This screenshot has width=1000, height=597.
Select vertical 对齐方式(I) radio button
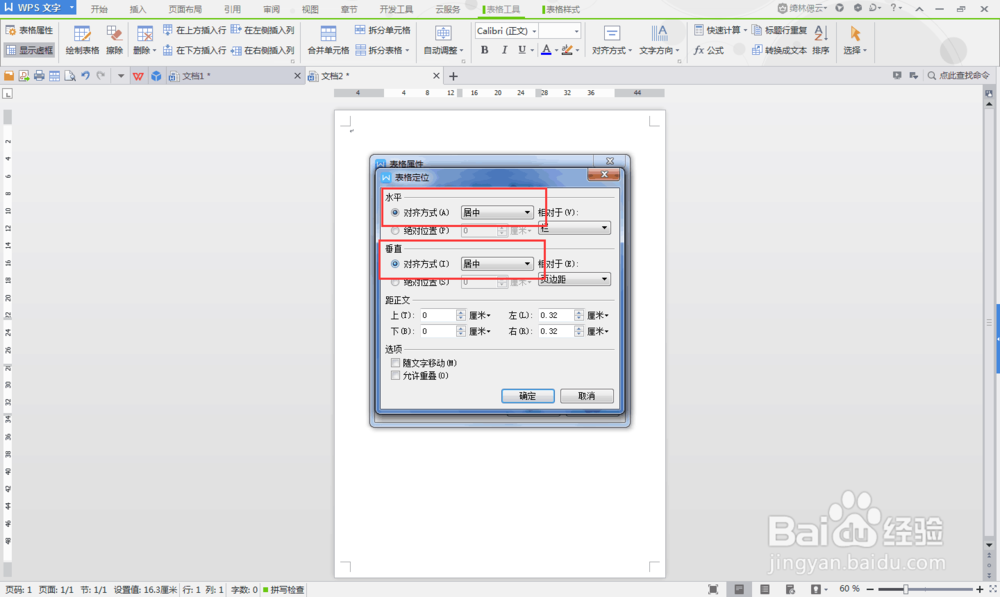coord(395,263)
